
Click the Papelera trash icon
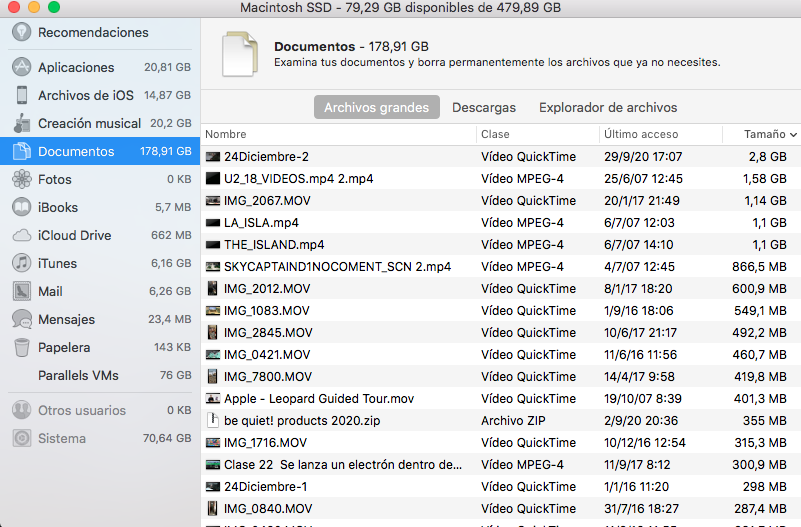coord(21,347)
